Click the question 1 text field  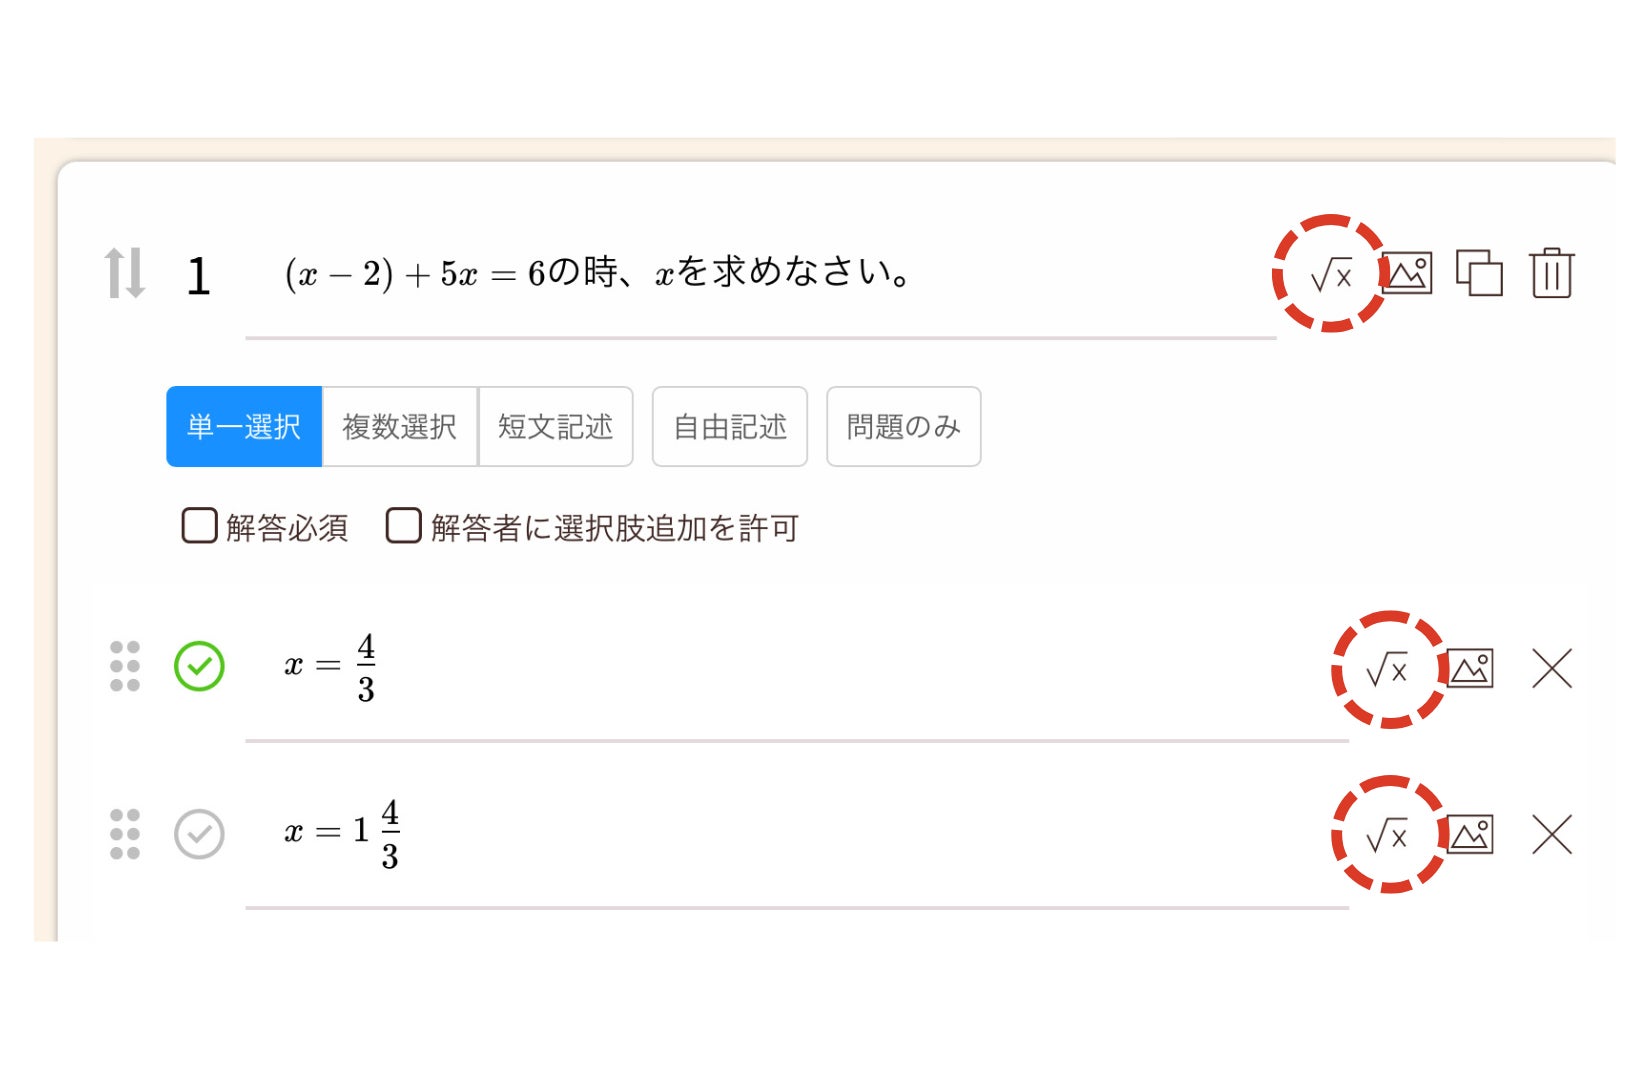click(760, 274)
